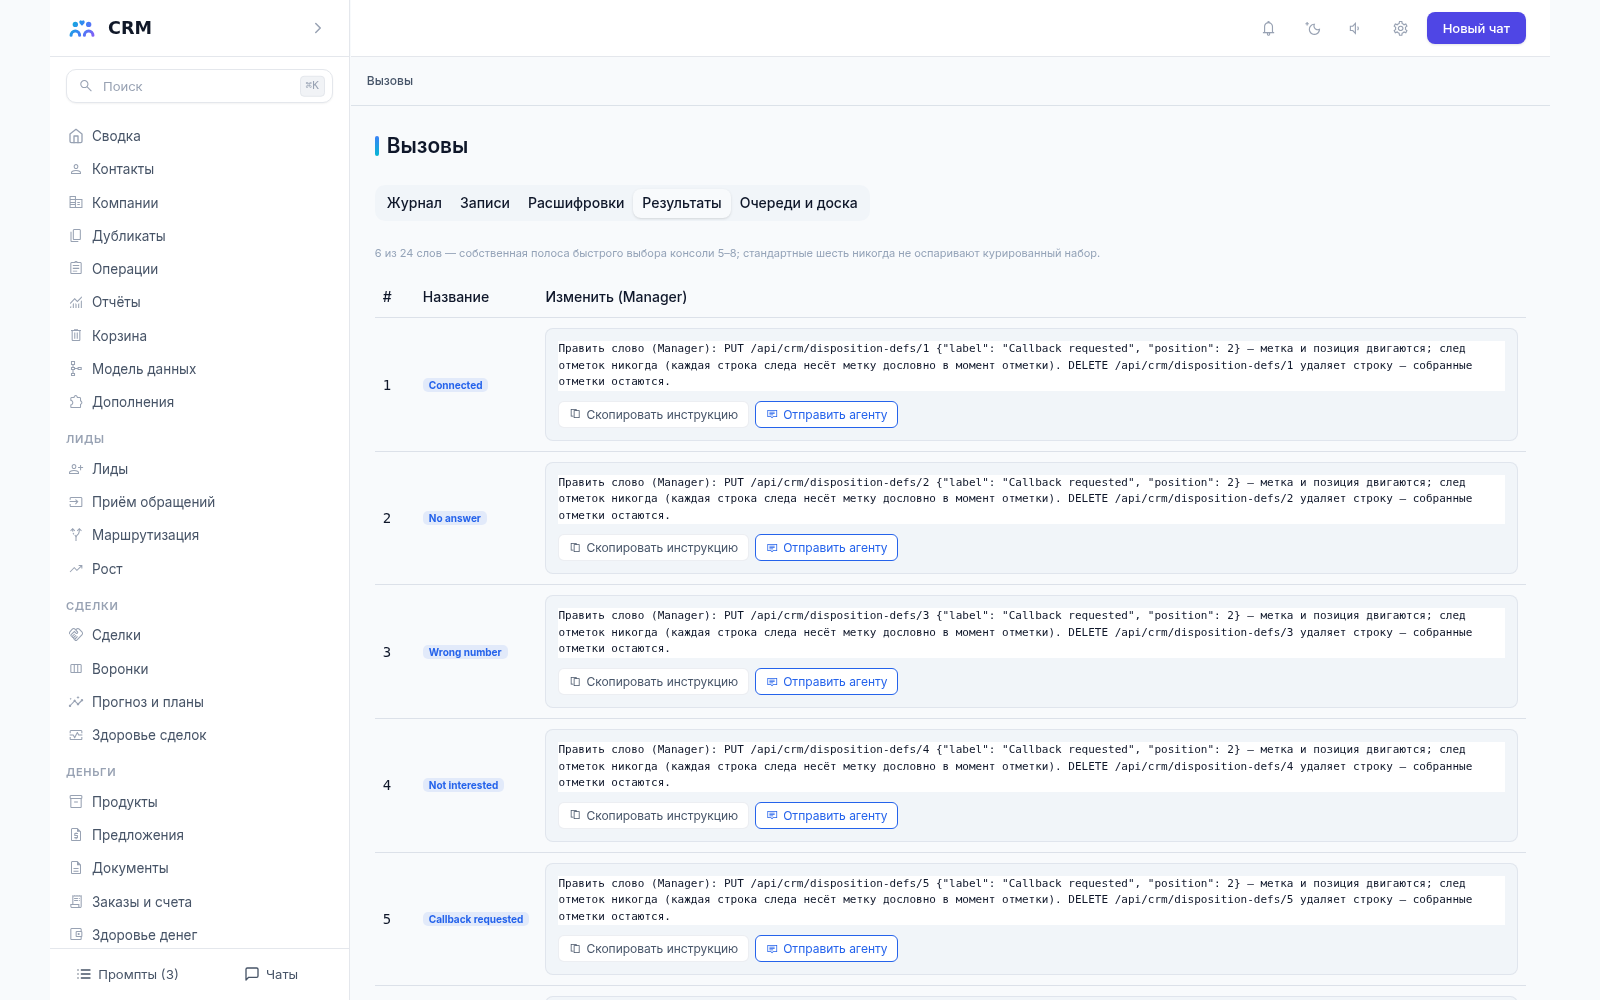Toggle dark mode moon icon
Screen dimensions: 1600x1000
[1313, 28]
